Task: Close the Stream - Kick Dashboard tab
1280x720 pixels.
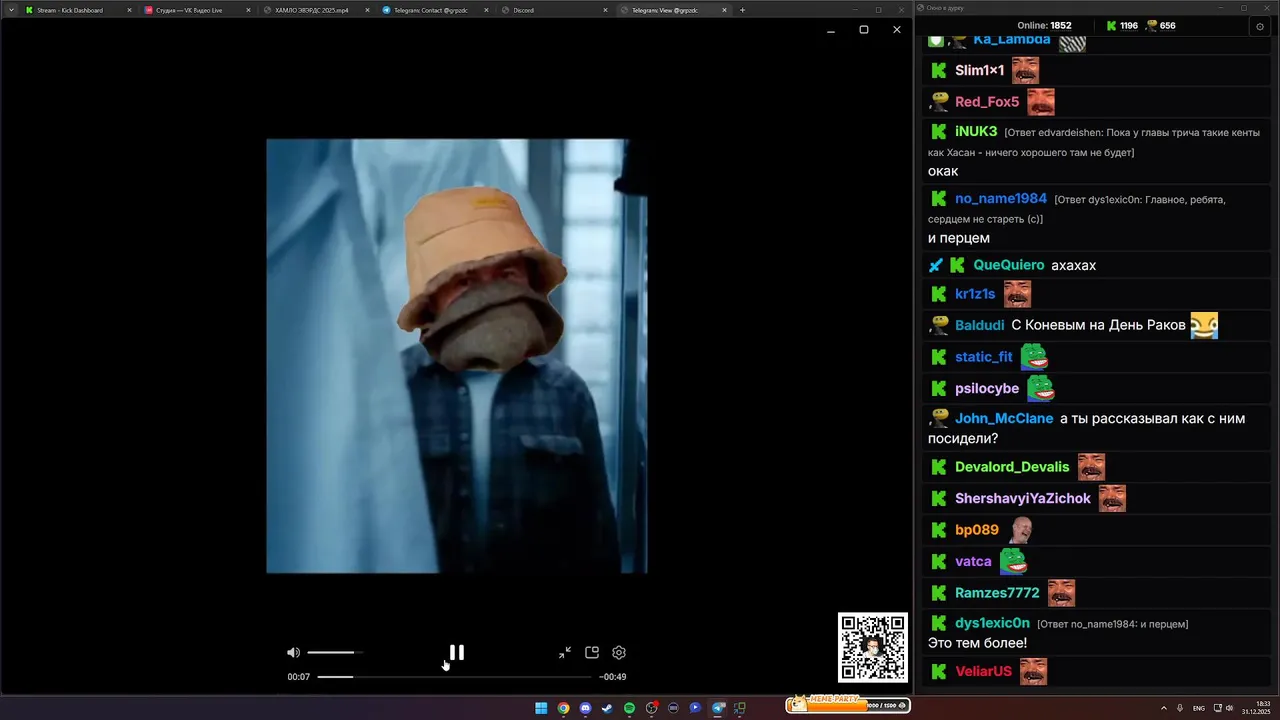Action: coord(129,10)
